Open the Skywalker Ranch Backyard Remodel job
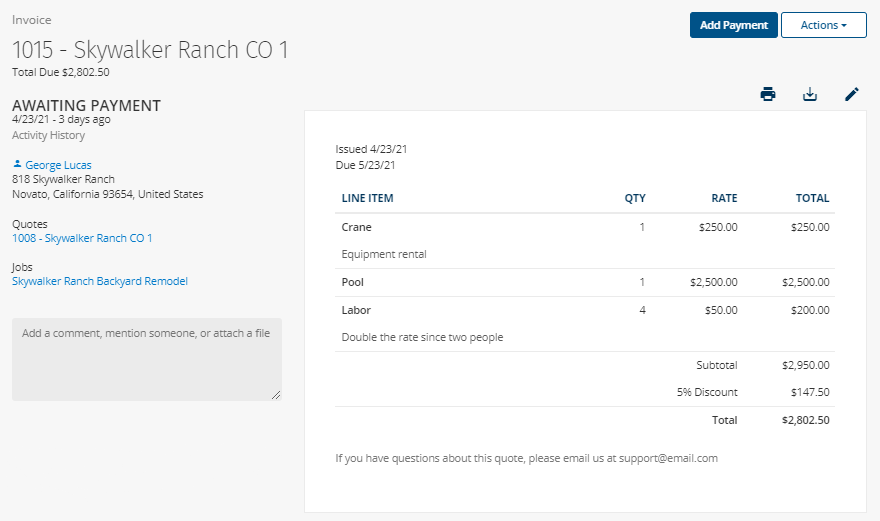Image resolution: width=880 pixels, height=521 pixels. click(100, 281)
